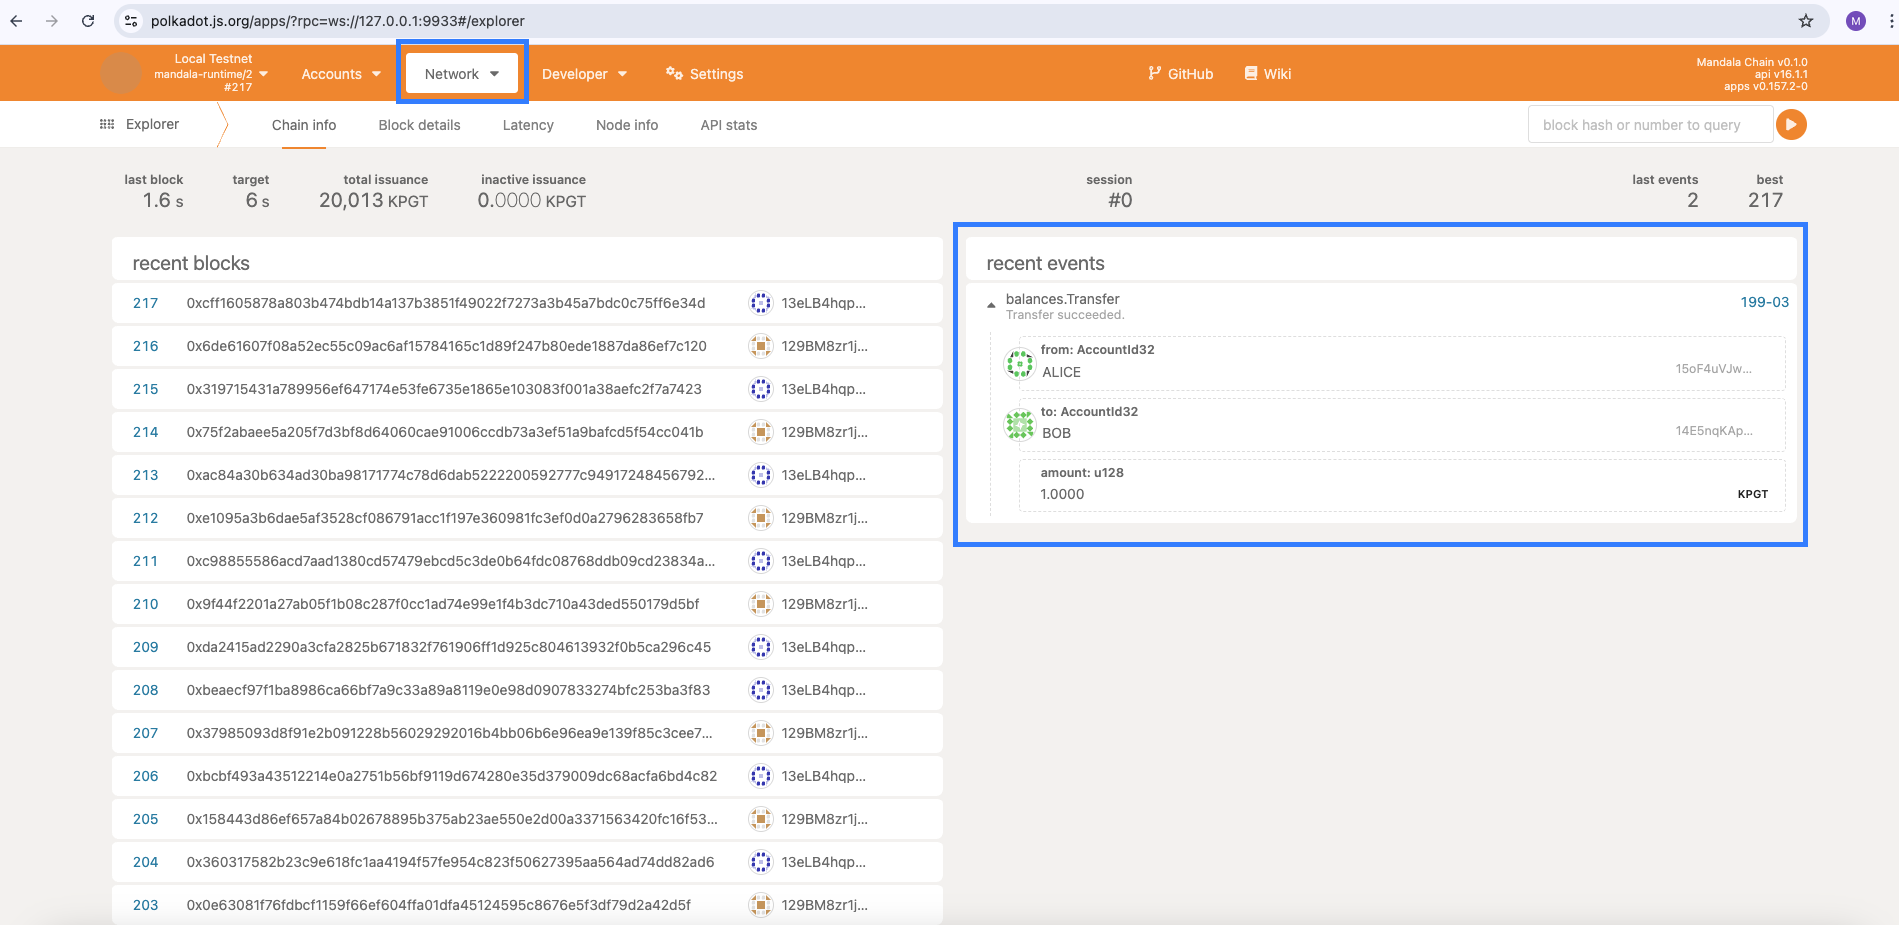Click the orange query play button
The image size is (1899, 925).
tap(1791, 125)
